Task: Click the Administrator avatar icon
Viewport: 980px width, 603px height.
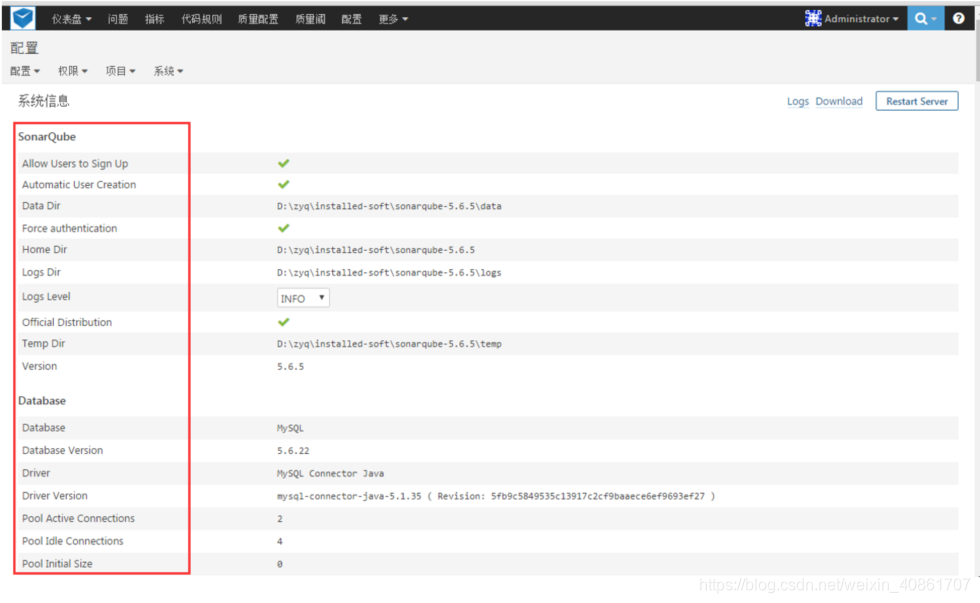Action: (x=812, y=18)
